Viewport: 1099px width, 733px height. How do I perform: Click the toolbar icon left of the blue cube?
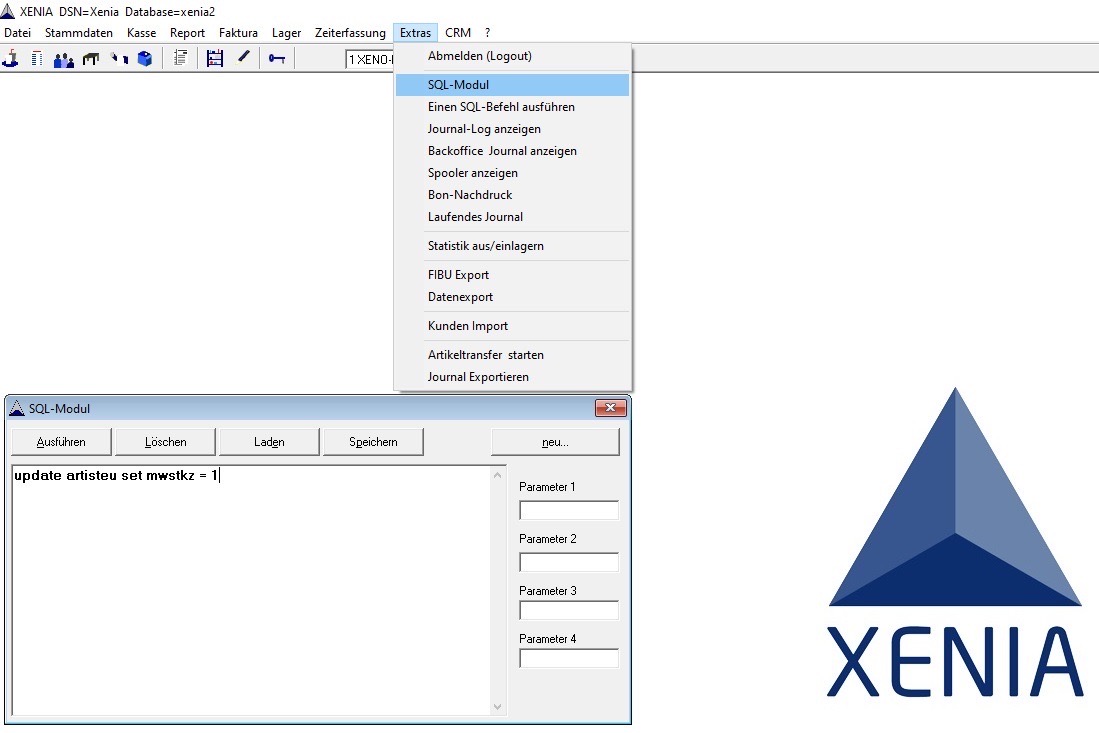coord(119,59)
